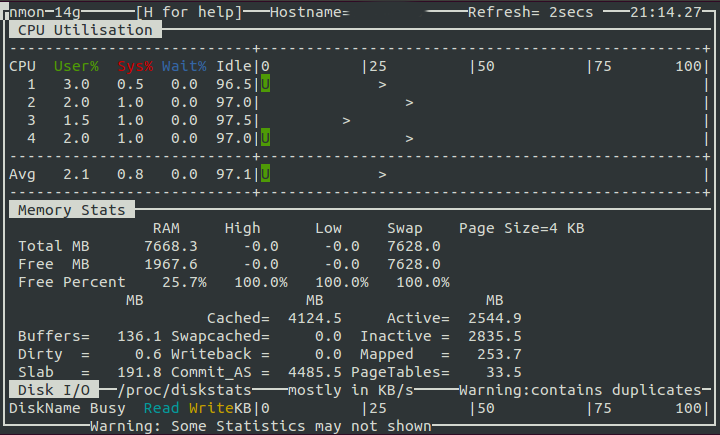The height and width of the screenshot is (435, 720).
Task: Click the blue Wait% column header
Action: tap(184, 66)
